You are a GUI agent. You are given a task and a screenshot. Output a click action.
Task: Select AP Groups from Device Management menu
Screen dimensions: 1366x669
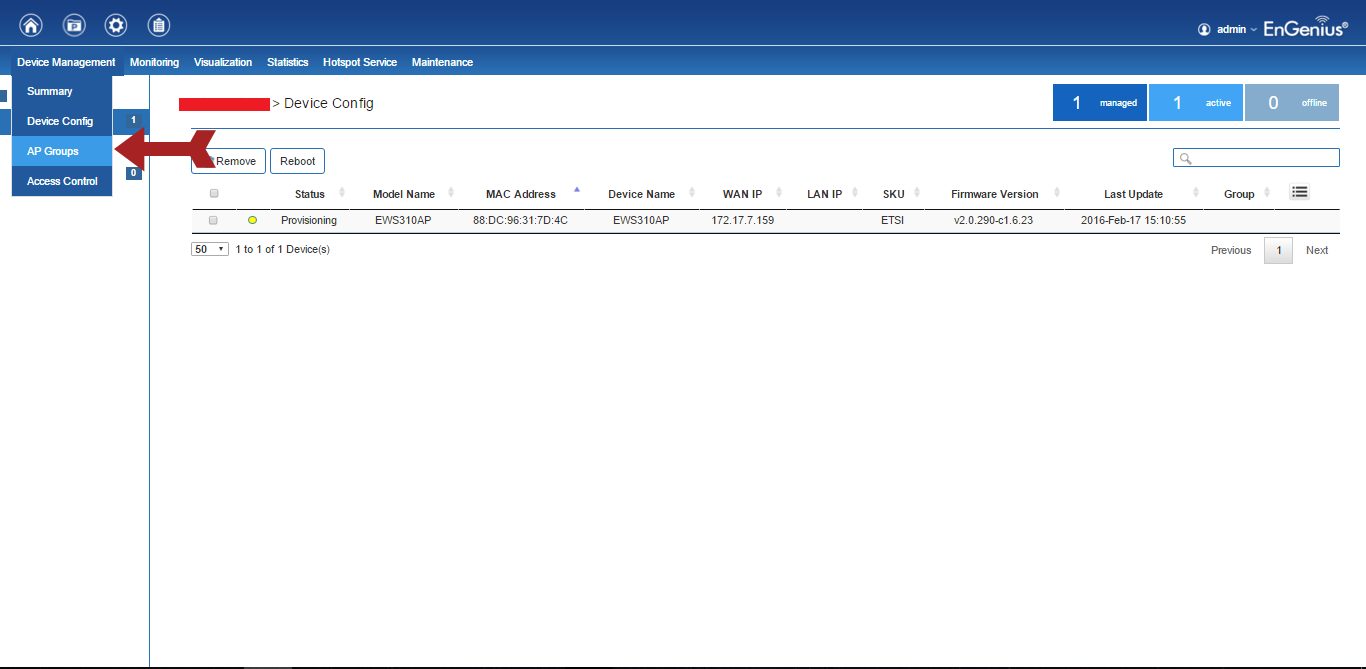[x=53, y=151]
